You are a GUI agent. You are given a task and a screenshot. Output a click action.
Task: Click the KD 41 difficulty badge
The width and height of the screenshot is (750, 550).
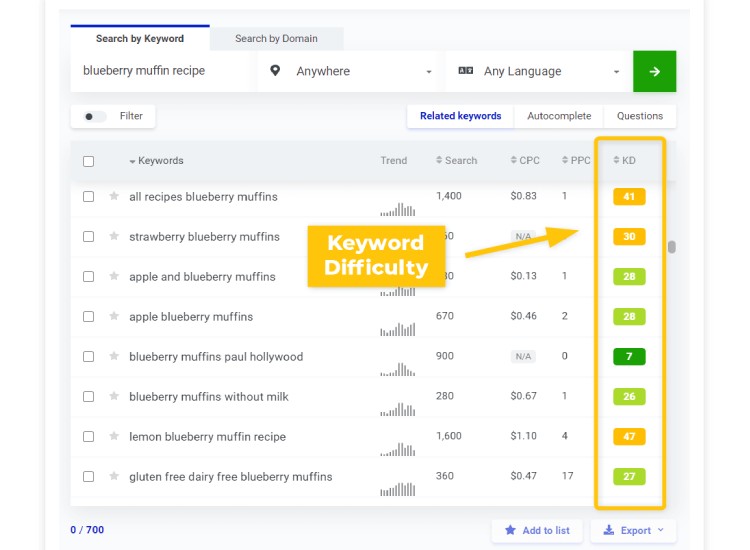pos(629,197)
